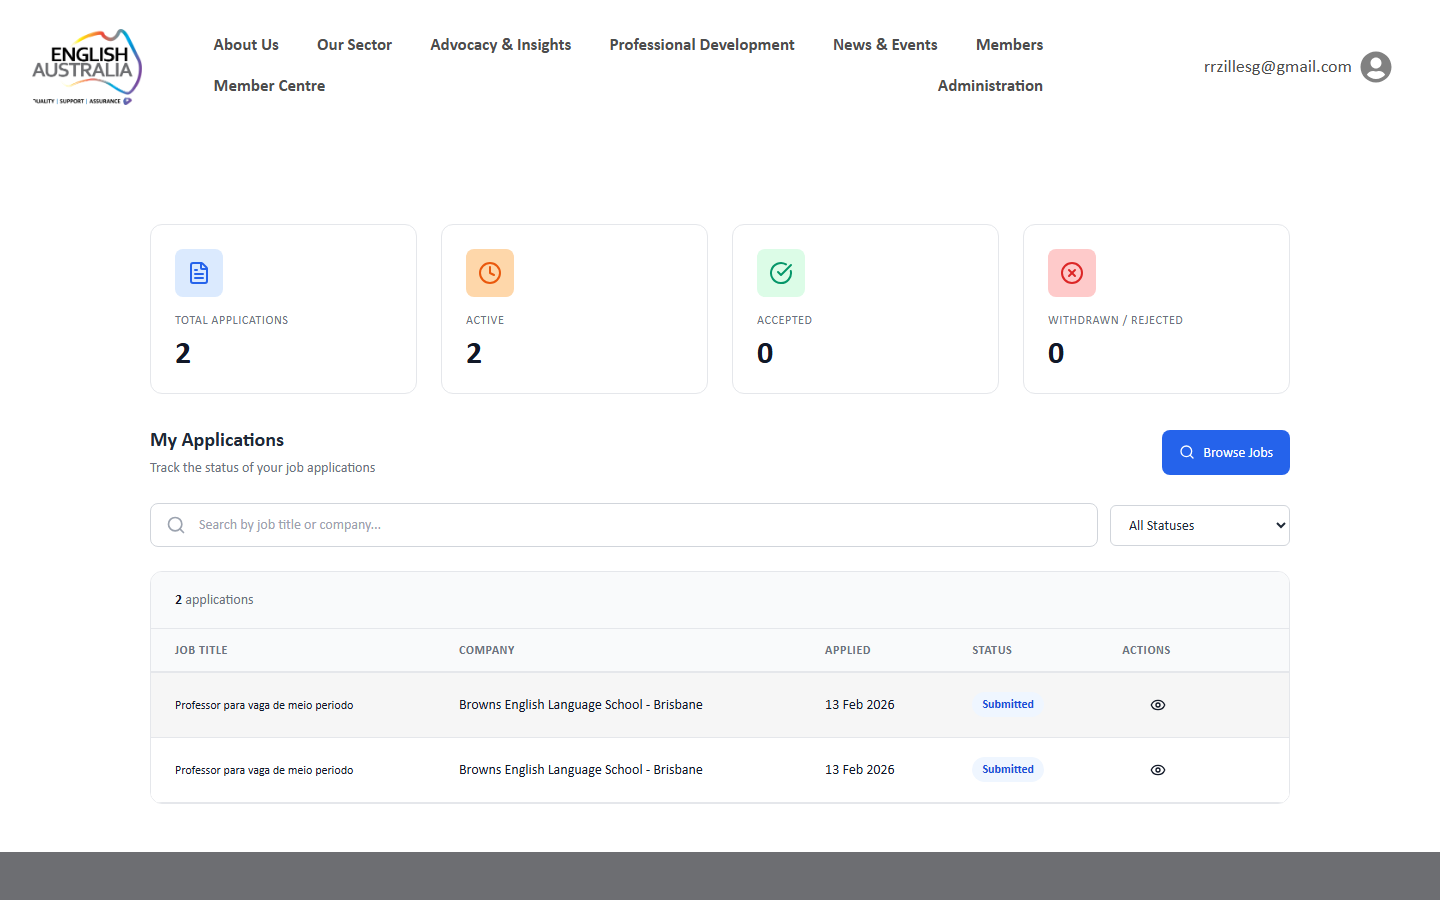Open the About Us menu
This screenshot has height=900, width=1440.
(x=246, y=45)
